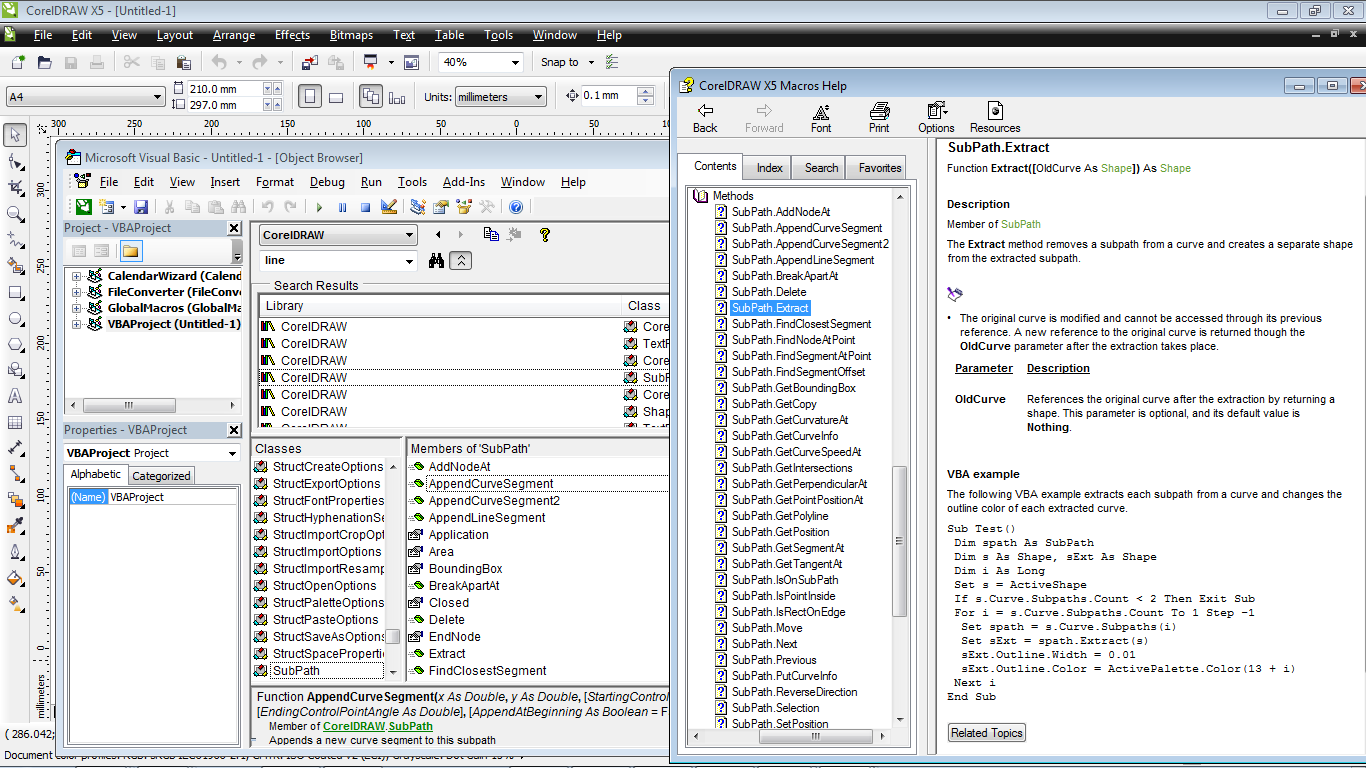Switch to Categorized tab in Properties panel

click(161, 476)
